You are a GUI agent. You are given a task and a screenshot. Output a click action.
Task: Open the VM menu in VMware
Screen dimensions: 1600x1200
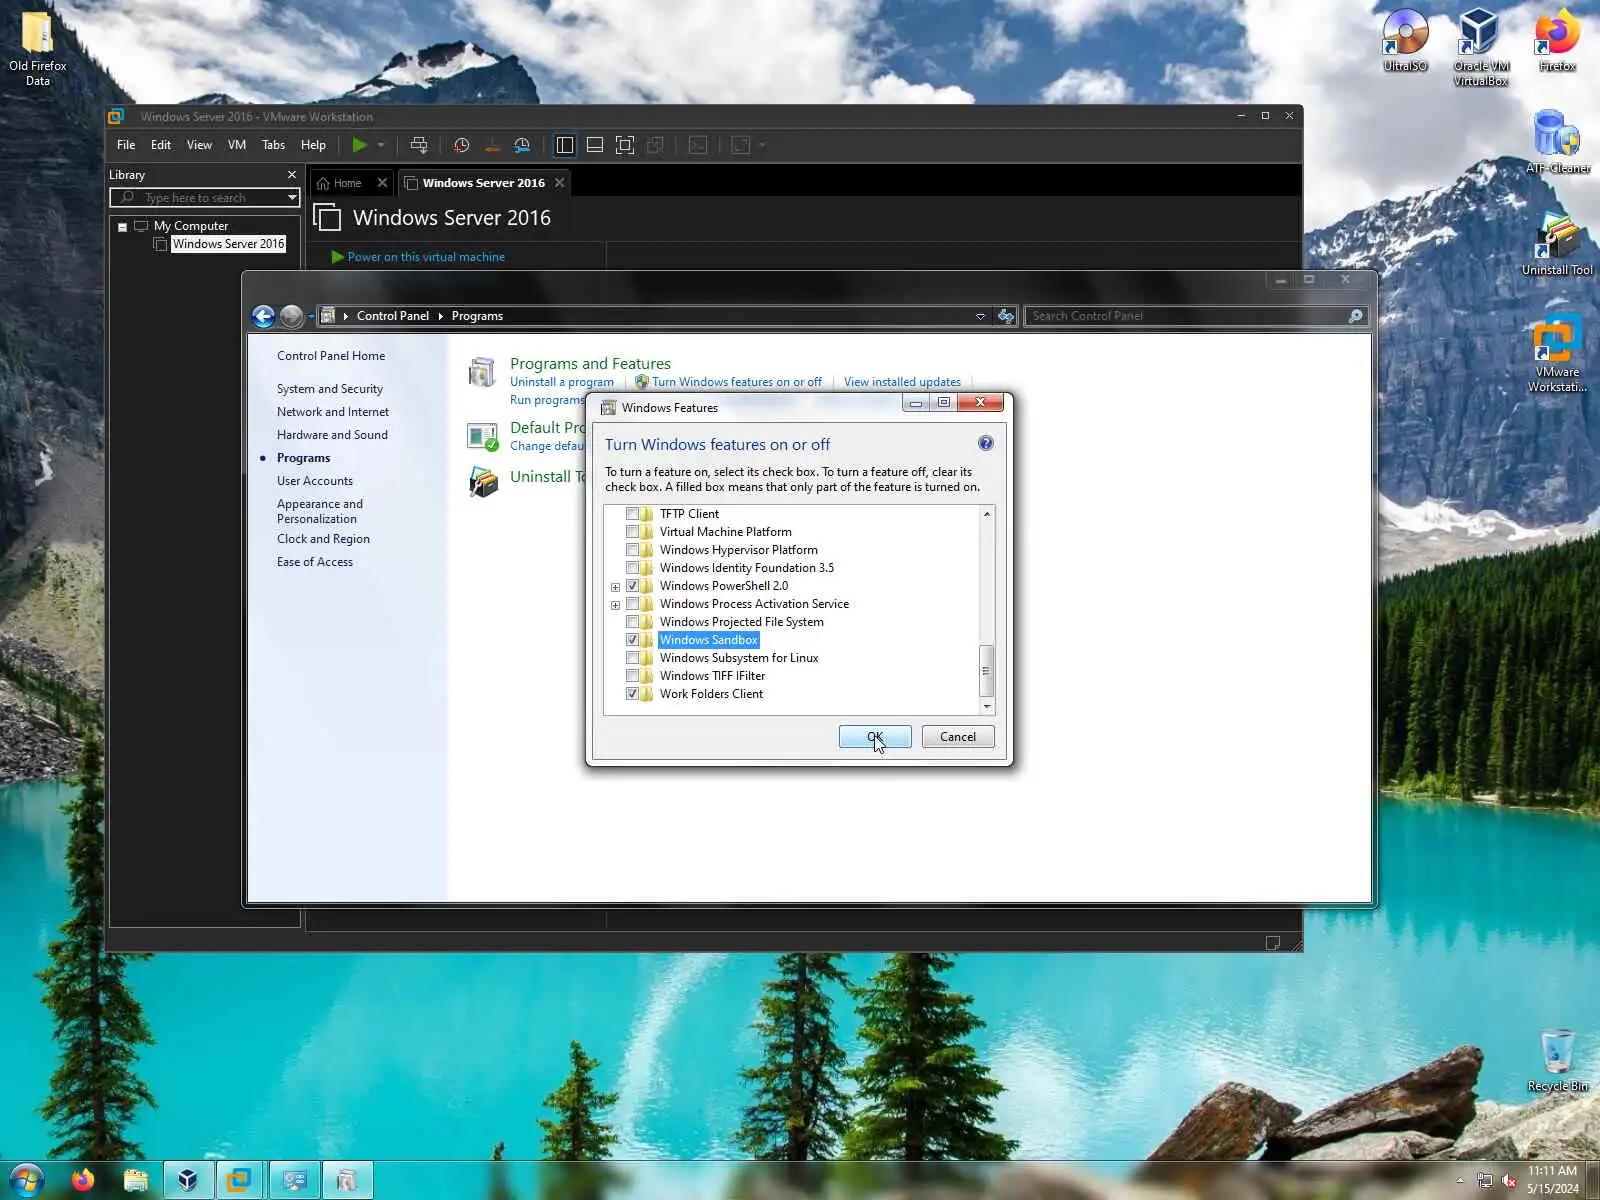pyautogui.click(x=237, y=145)
